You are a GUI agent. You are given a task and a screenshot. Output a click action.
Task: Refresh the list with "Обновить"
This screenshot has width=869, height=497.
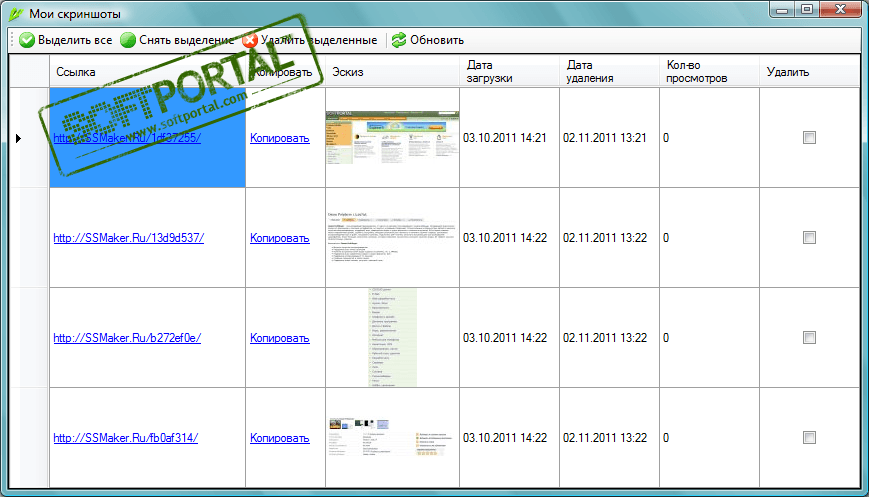[x=428, y=40]
